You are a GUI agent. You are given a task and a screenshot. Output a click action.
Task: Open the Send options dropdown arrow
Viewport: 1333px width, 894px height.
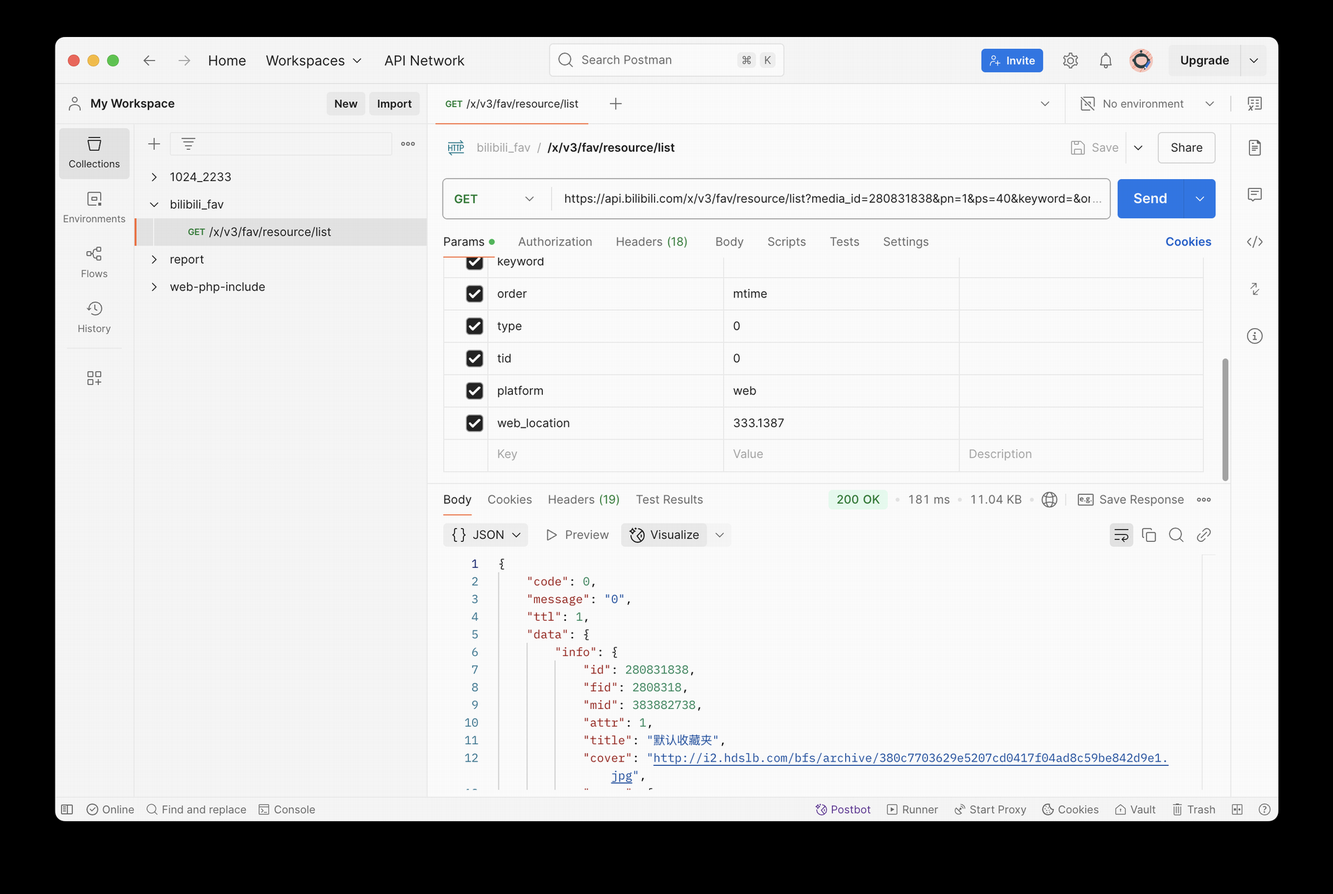pyautogui.click(x=1199, y=198)
